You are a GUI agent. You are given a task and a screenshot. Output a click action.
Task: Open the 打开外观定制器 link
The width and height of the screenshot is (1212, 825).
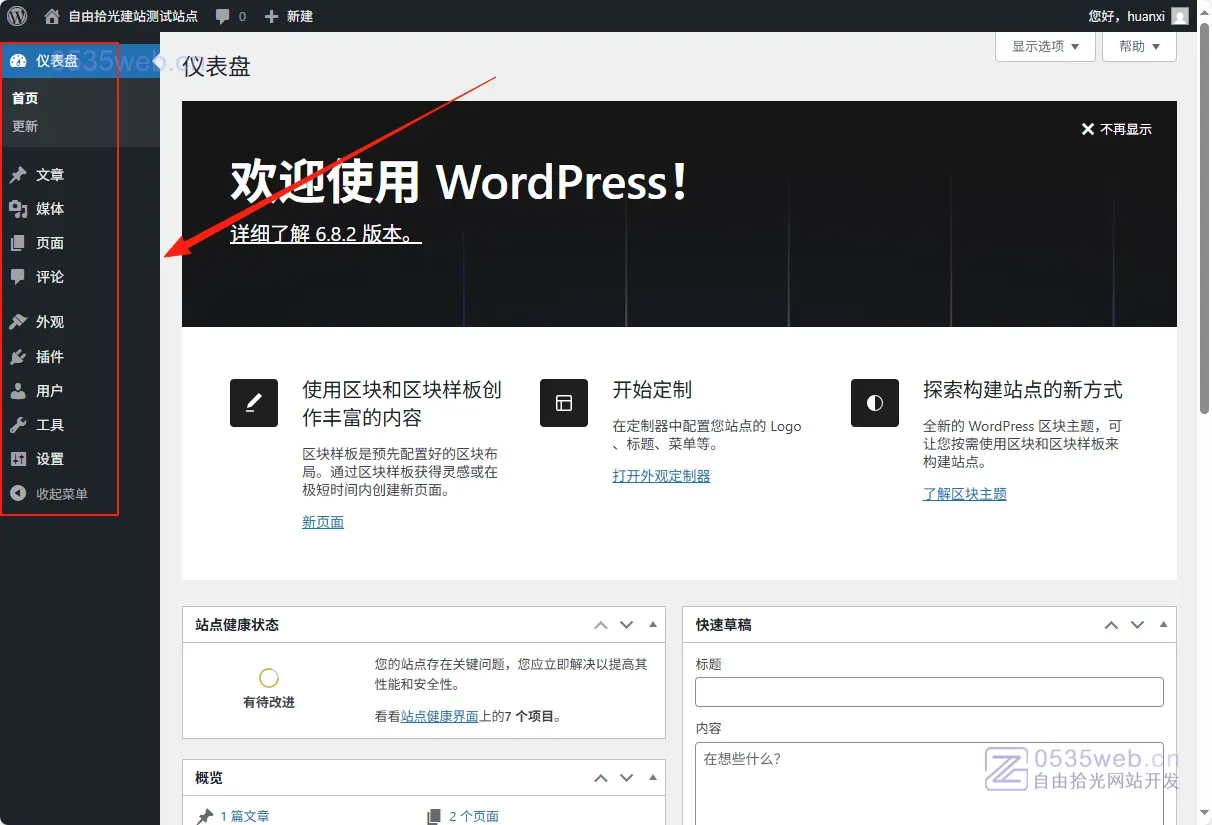661,476
